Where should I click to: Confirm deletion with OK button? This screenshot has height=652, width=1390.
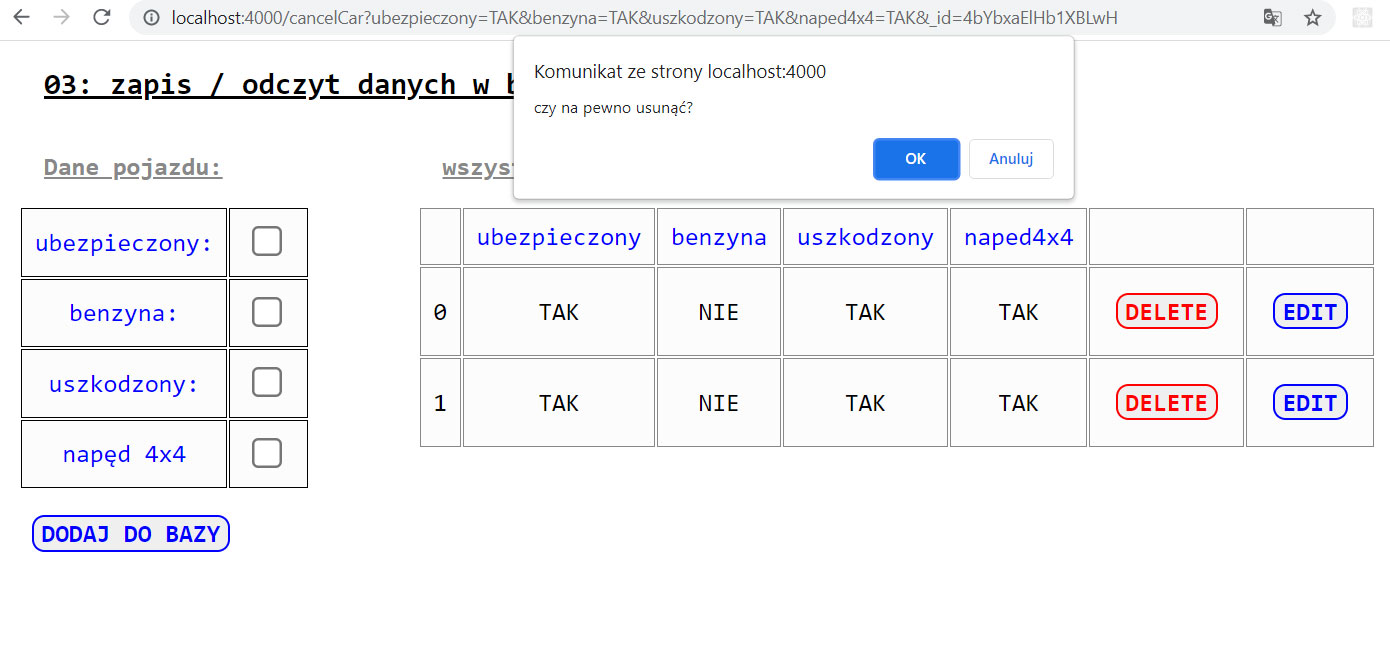coord(916,159)
